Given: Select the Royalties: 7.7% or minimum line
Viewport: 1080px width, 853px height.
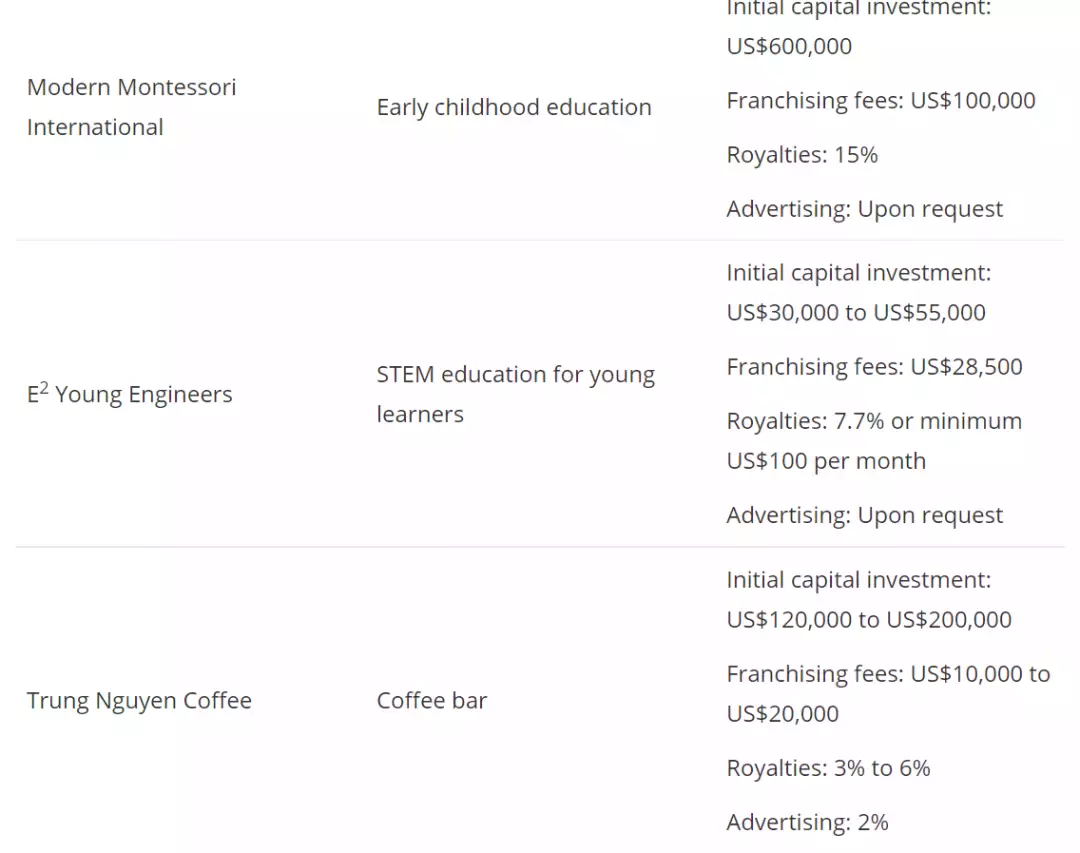Looking at the screenshot, I should pyautogui.click(x=873, y=421).
